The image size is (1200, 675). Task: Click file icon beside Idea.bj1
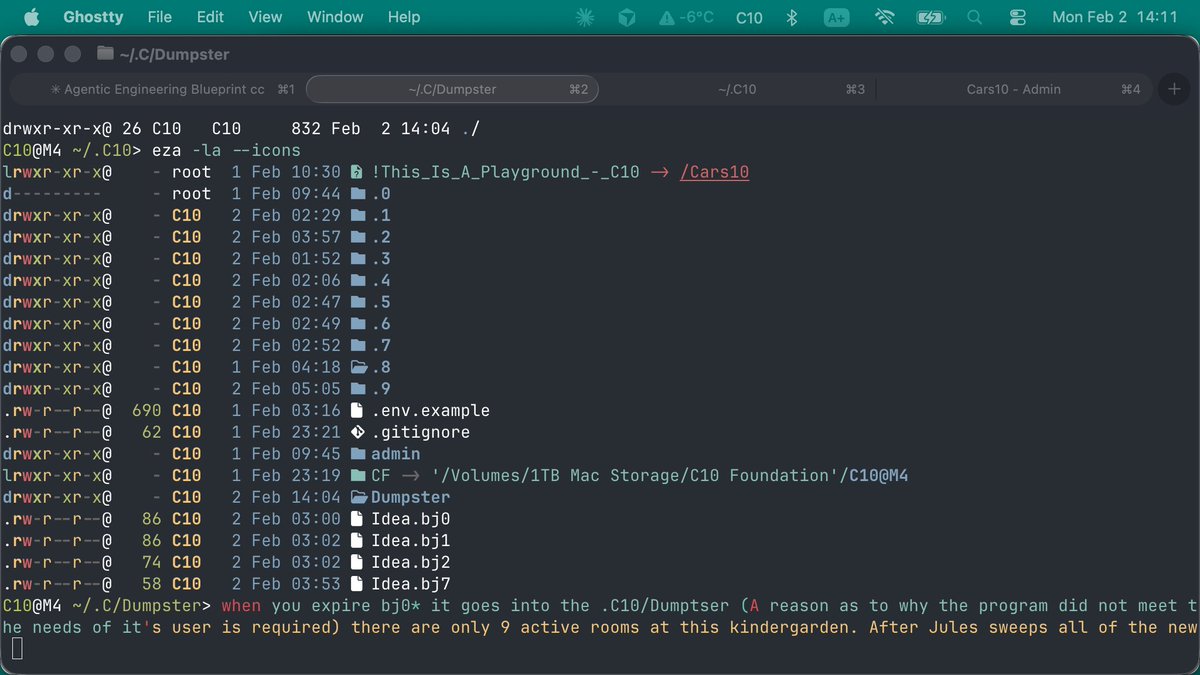(x=358, y=541)
